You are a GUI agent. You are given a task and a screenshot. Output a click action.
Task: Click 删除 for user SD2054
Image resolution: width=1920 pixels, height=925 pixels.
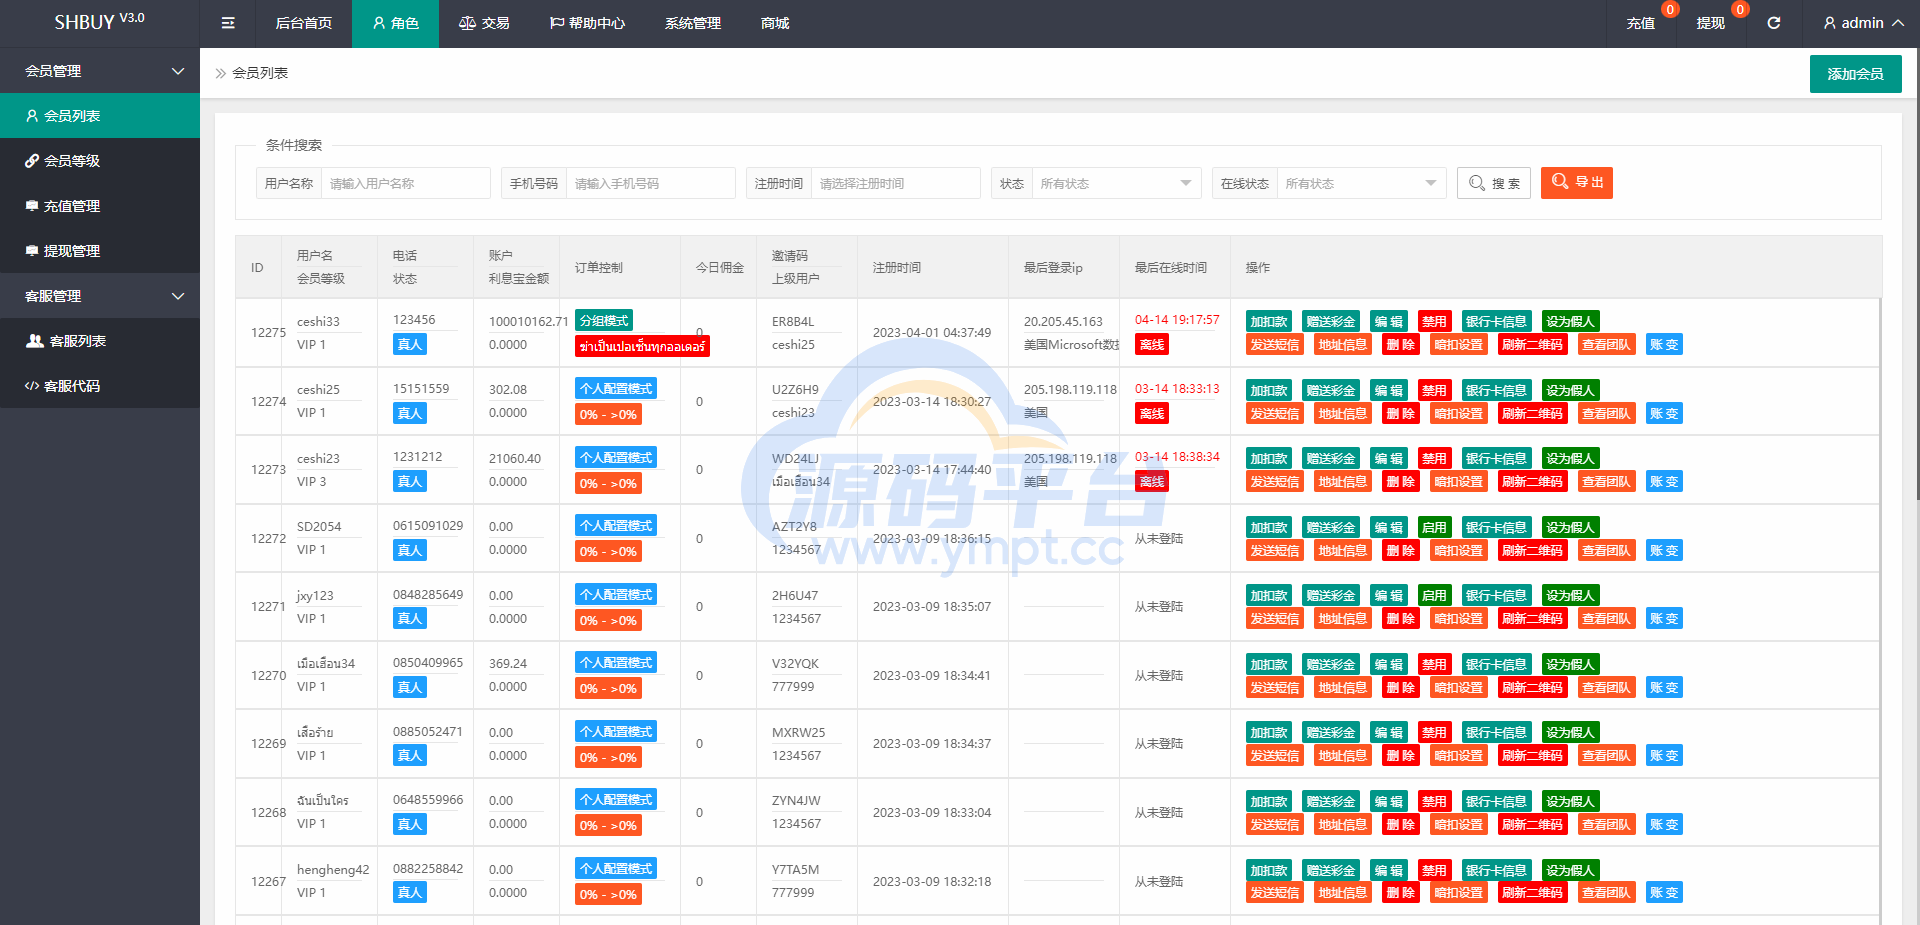pyautogui.click(x=1400, y=550)
